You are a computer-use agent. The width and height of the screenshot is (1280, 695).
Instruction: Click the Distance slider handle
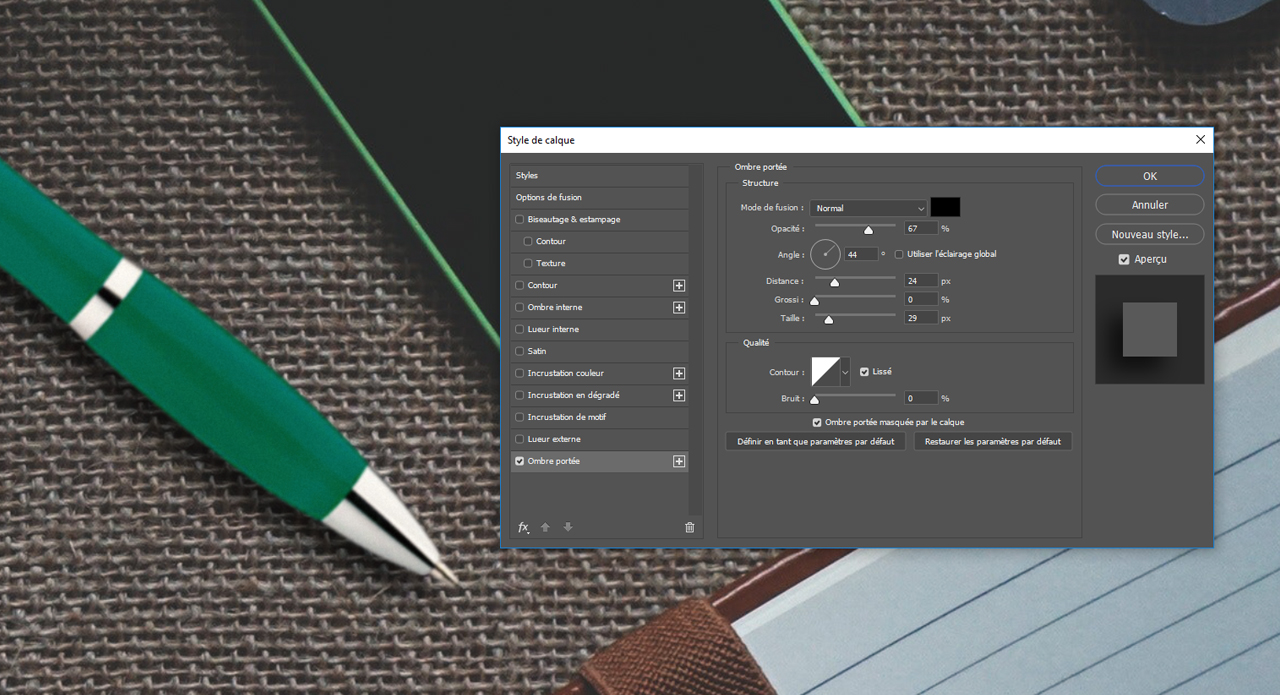click(834, 282)
